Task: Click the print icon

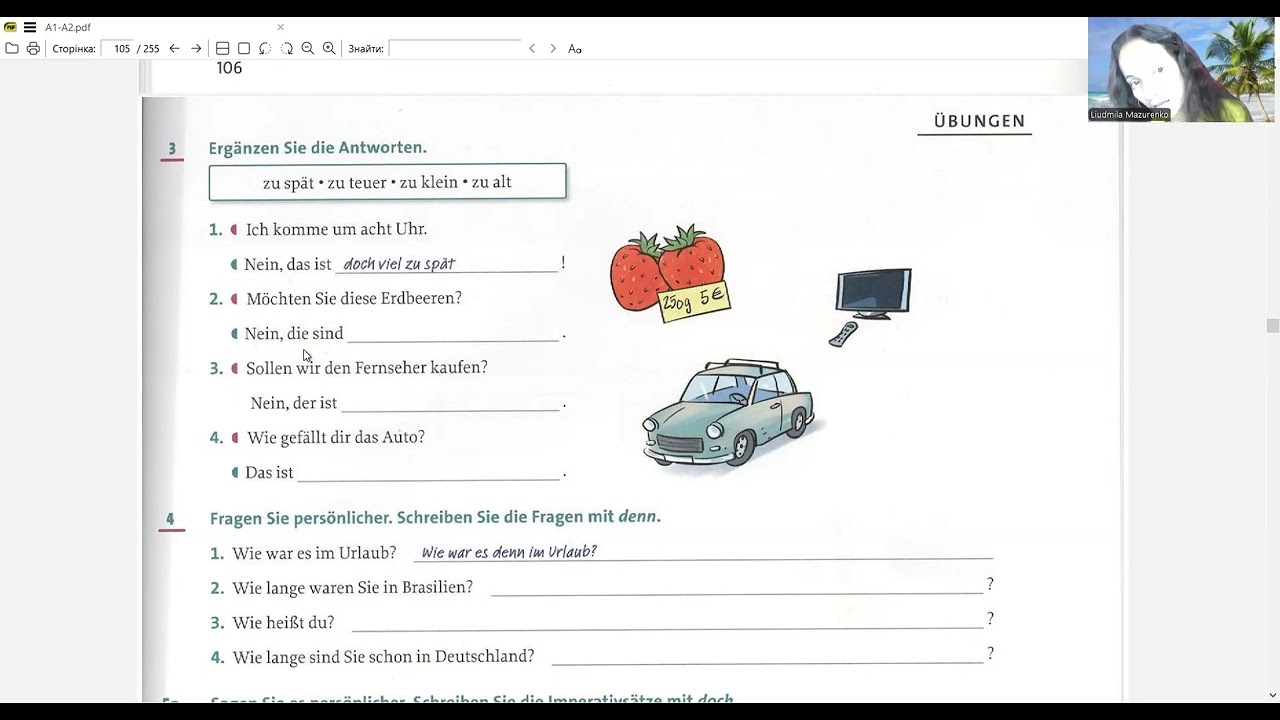Action: tap(33, 48)
